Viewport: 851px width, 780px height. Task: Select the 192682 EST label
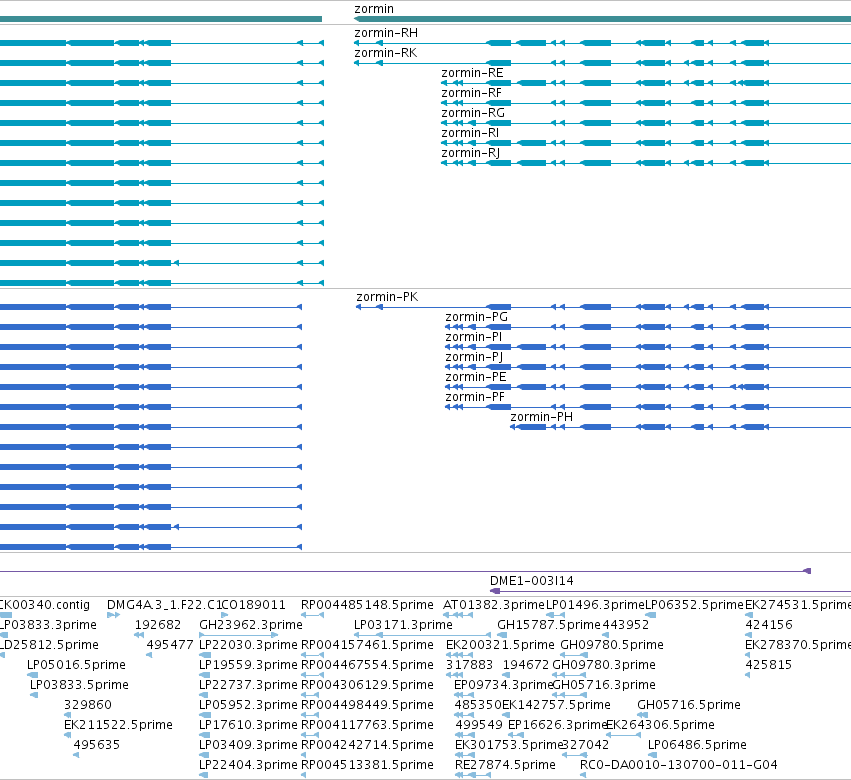[x=158, y=625]
